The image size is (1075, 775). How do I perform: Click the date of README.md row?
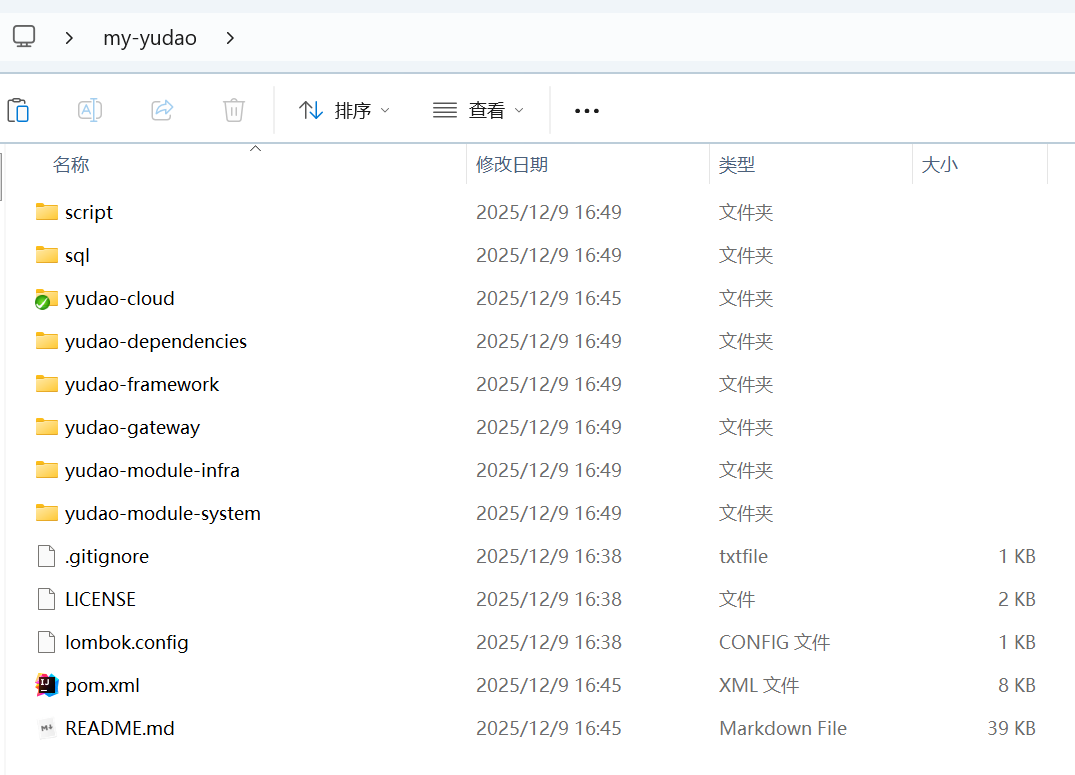click(x=549, y=728)
